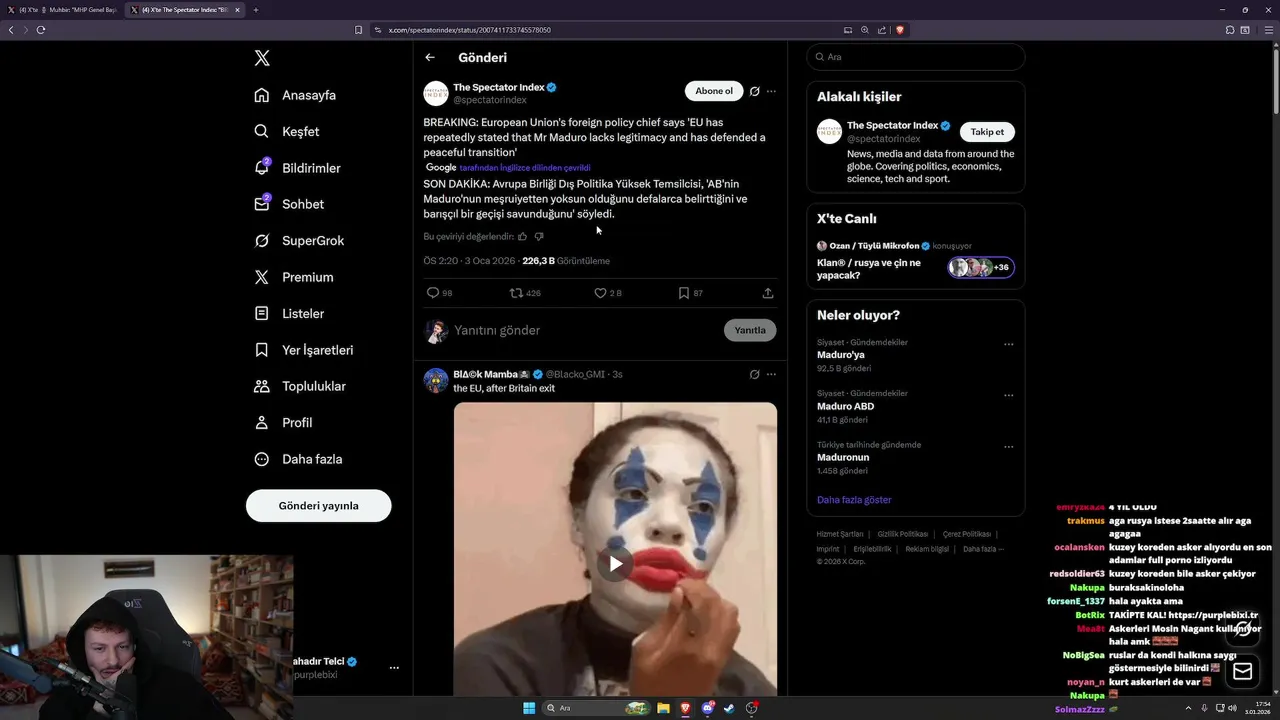Open Topluluklar communities
The width and height of the screenshot is (1280, 720).
click(x=300, y=386)
